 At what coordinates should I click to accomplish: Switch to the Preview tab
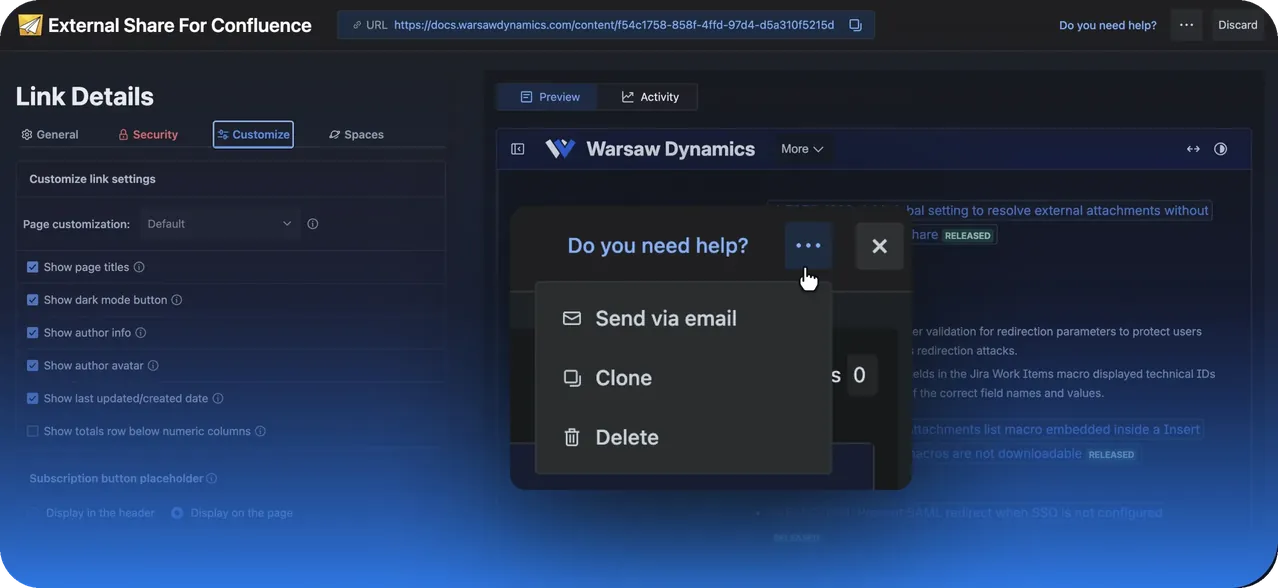pos(549,97)
